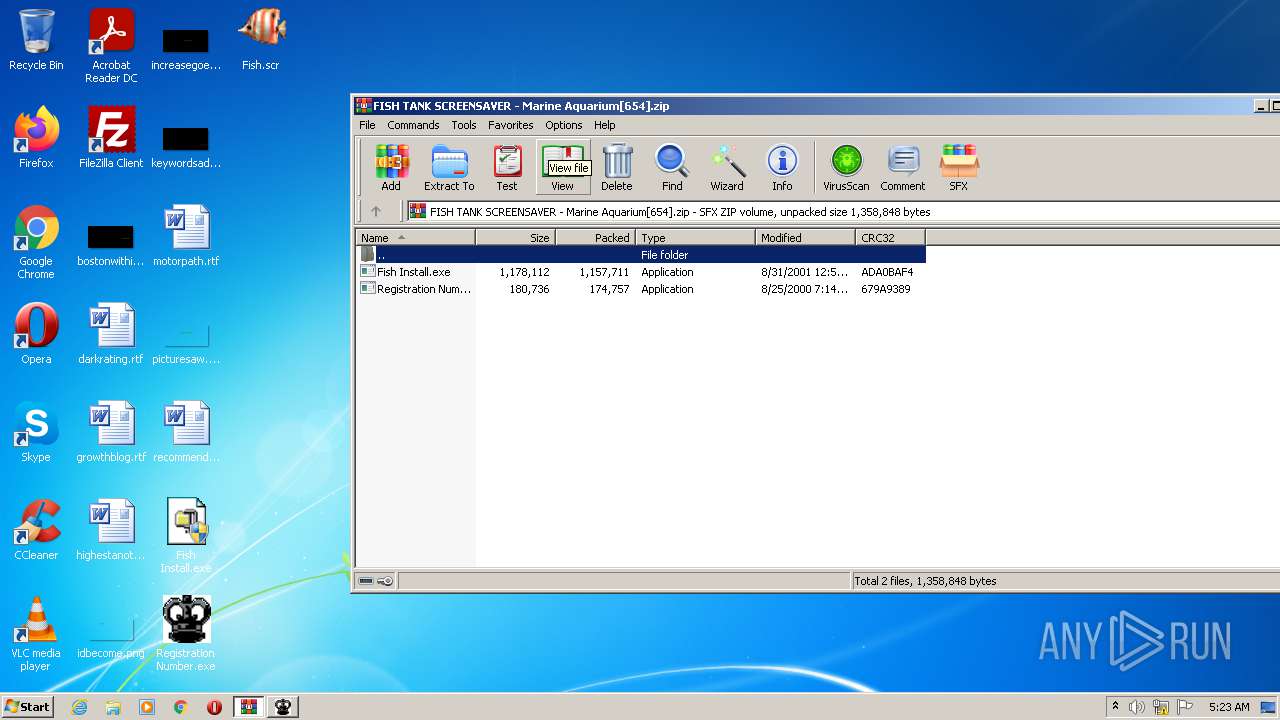Open the archive Comment tool

coord(903,166)
